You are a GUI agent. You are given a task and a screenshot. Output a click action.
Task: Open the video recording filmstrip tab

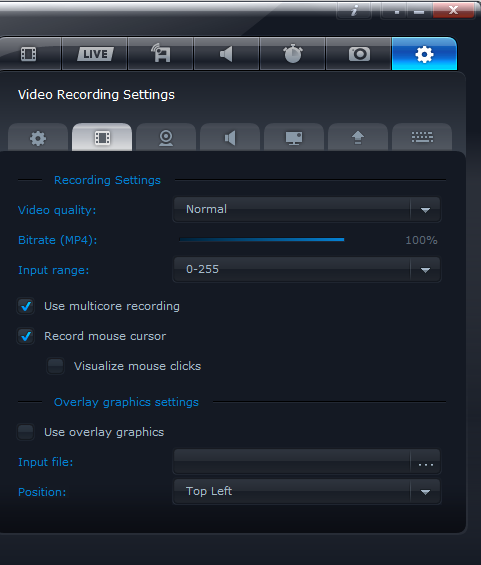click(x=29, y=54)
